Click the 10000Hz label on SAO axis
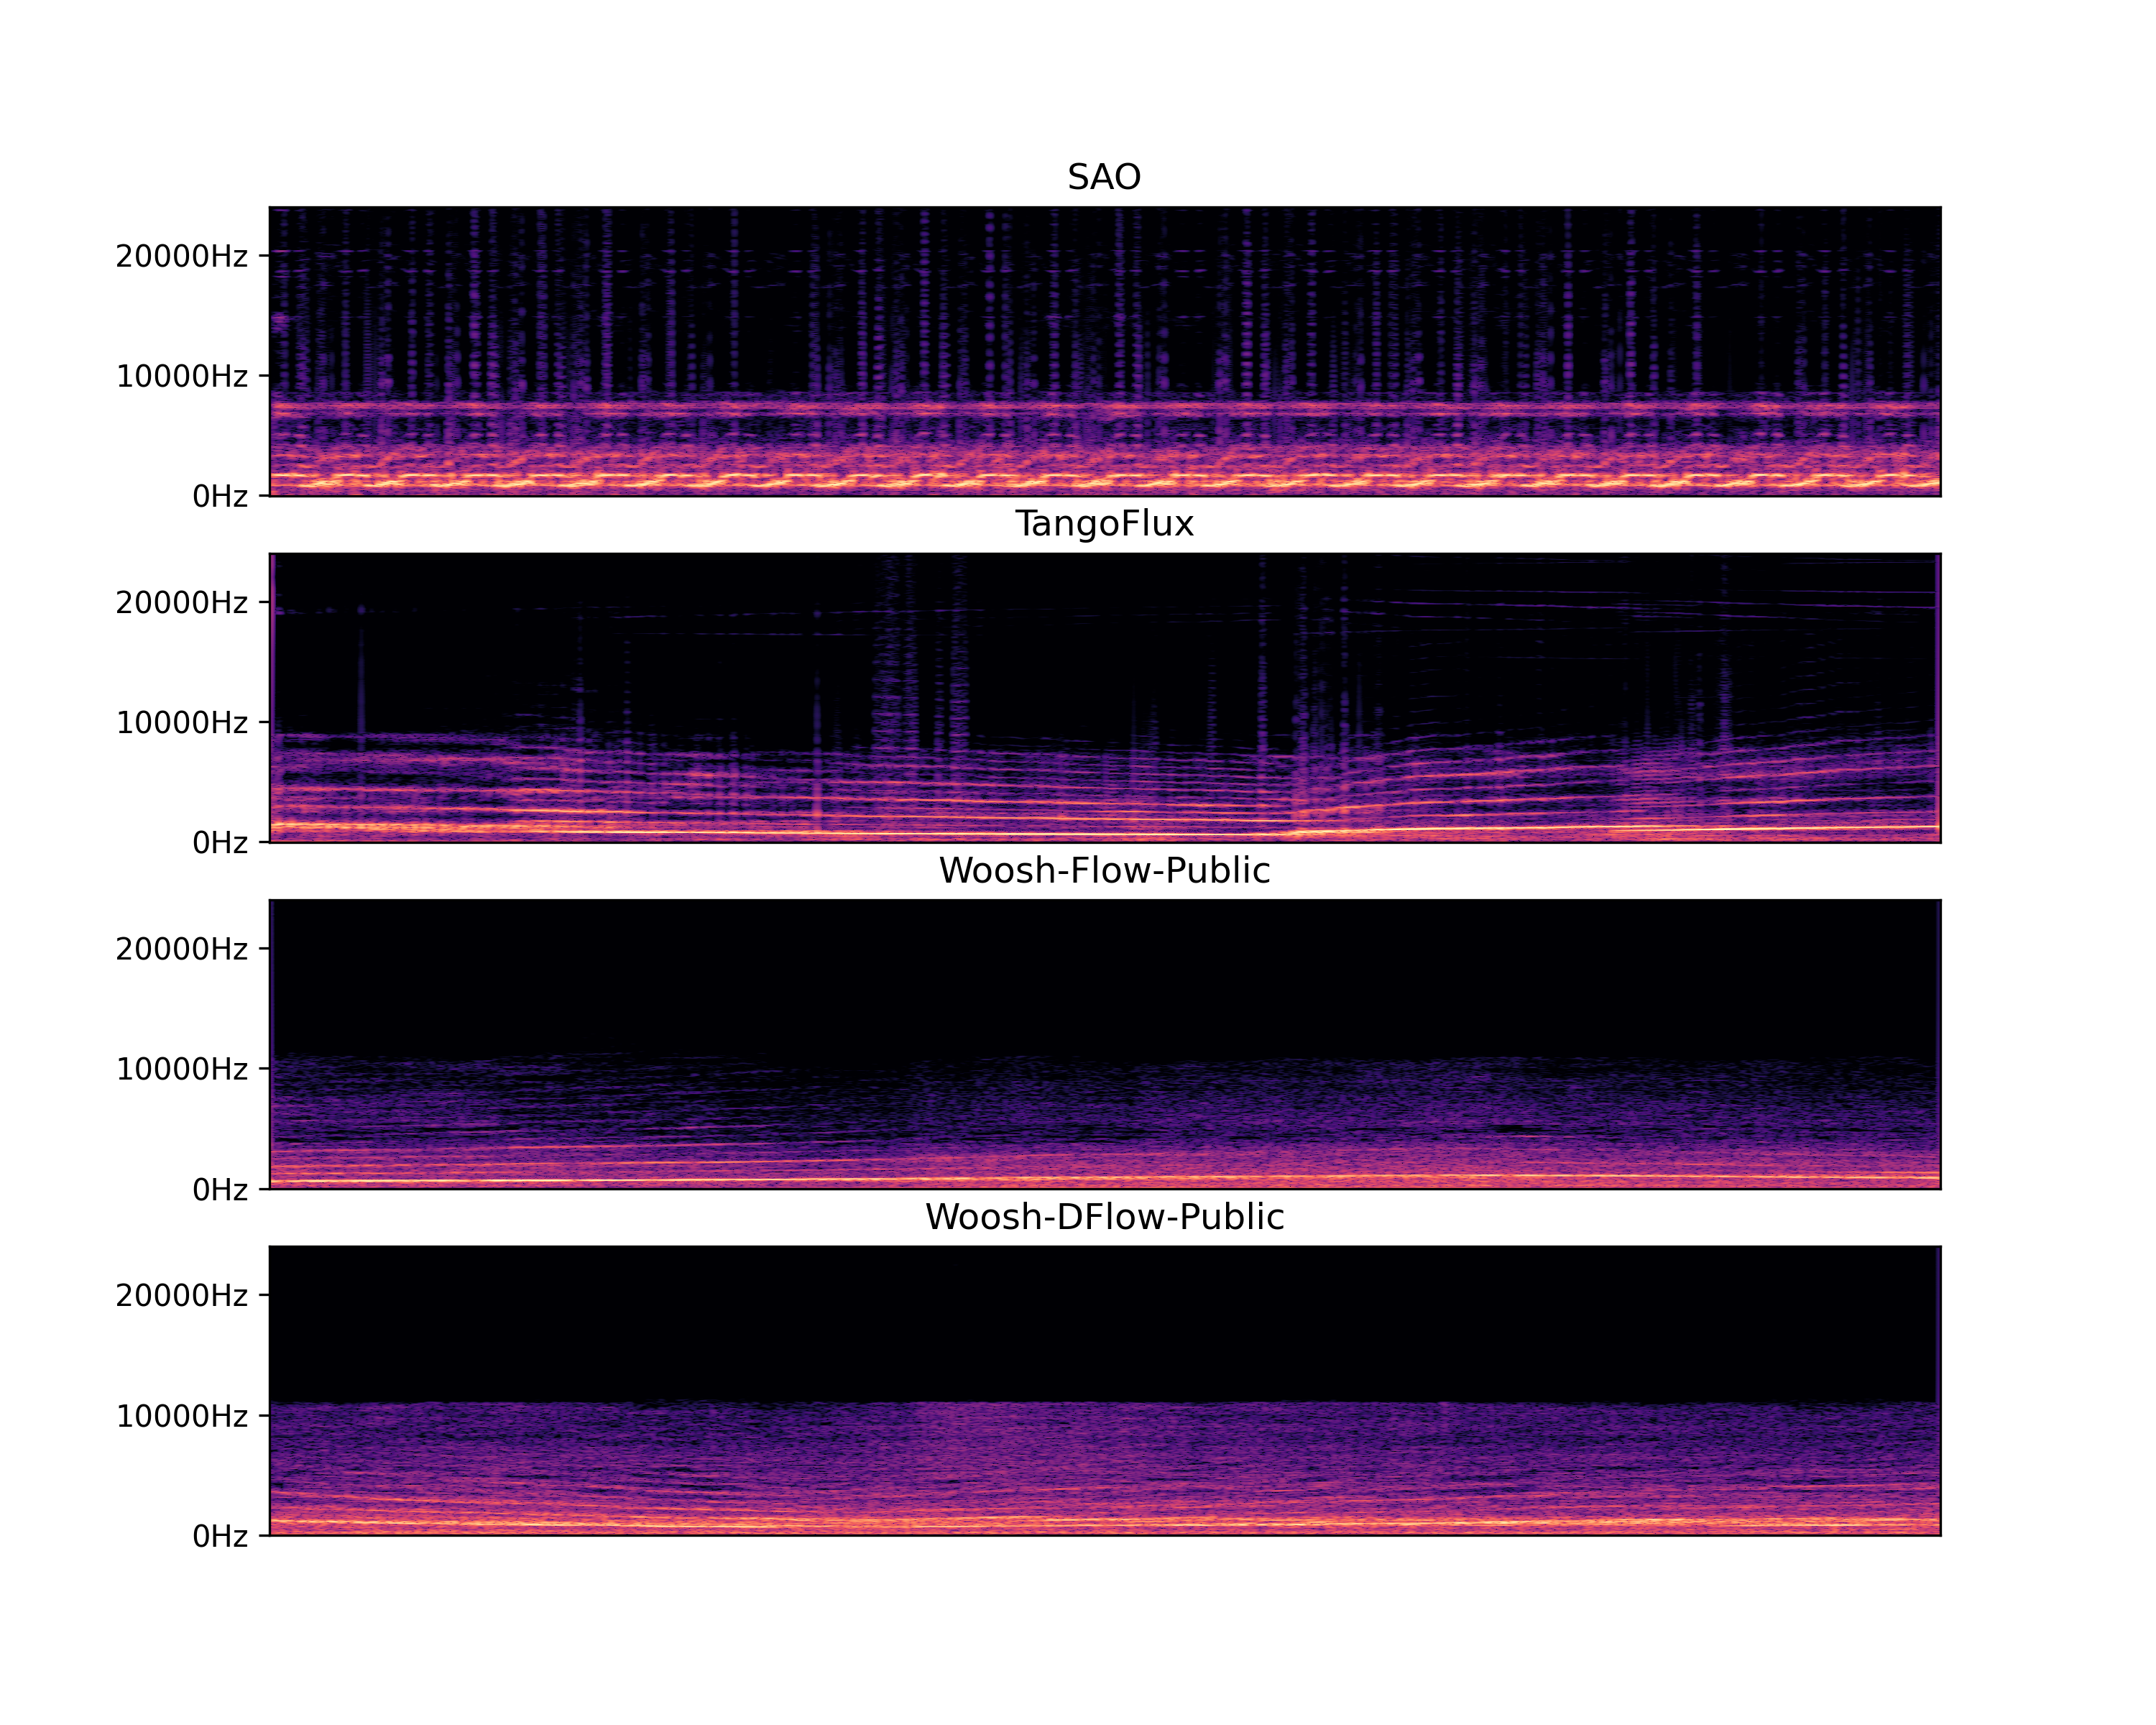Viewport: 2156px width, 1725px height. (181, 377)
